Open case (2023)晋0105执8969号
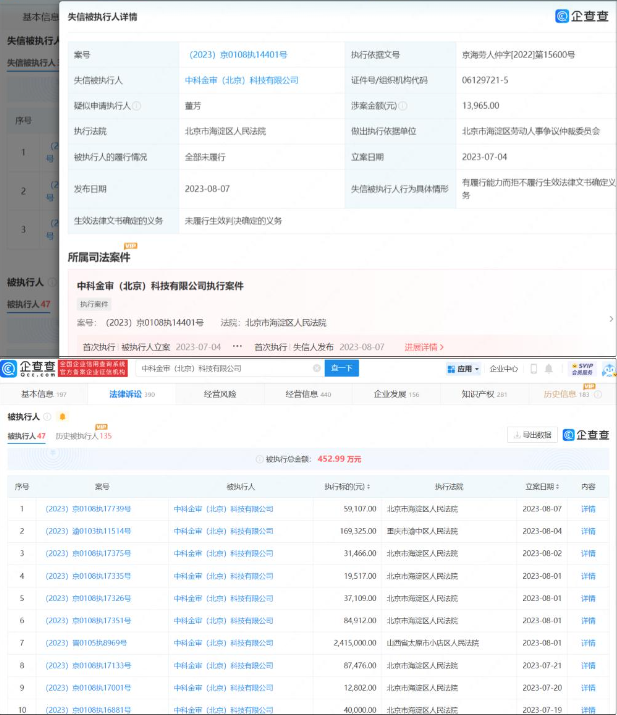Screen dimensions: 617x715 (86, 643)
